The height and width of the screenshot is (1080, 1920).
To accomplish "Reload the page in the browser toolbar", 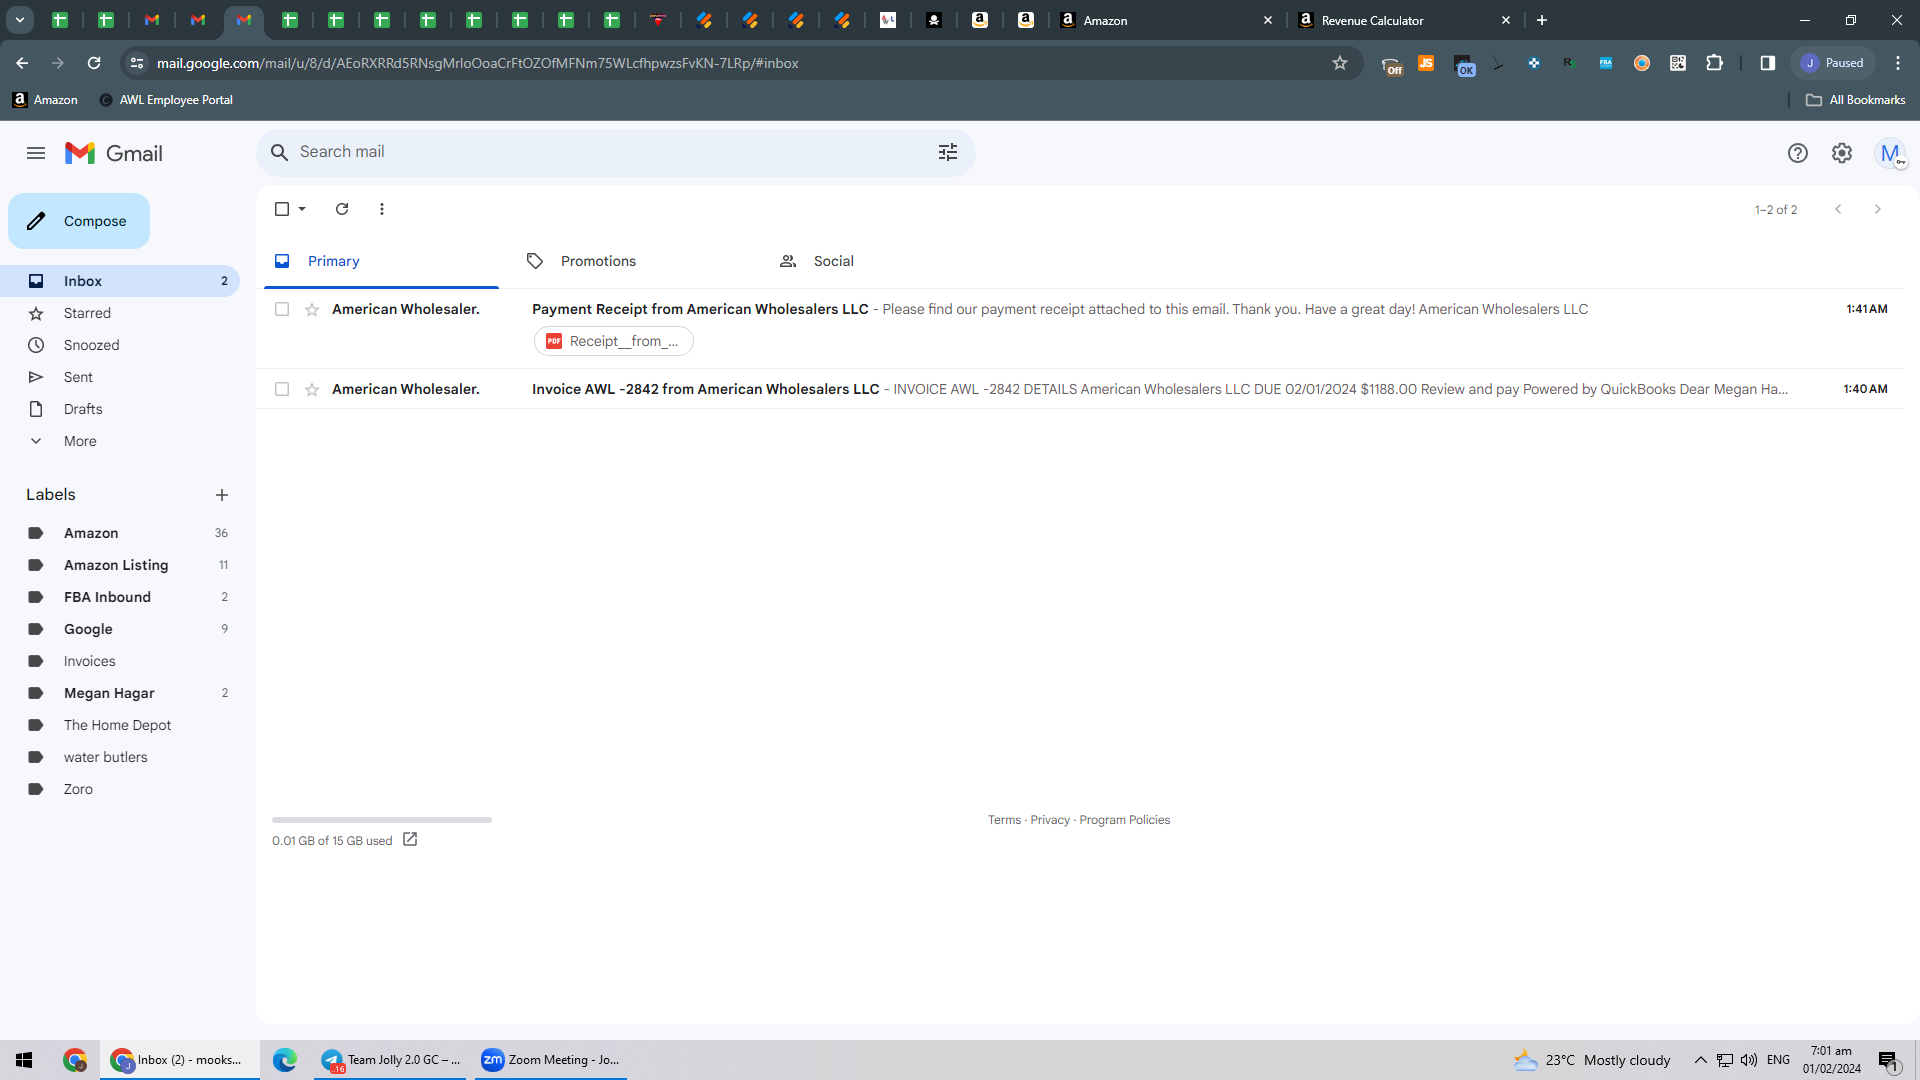I will point(94,63).
